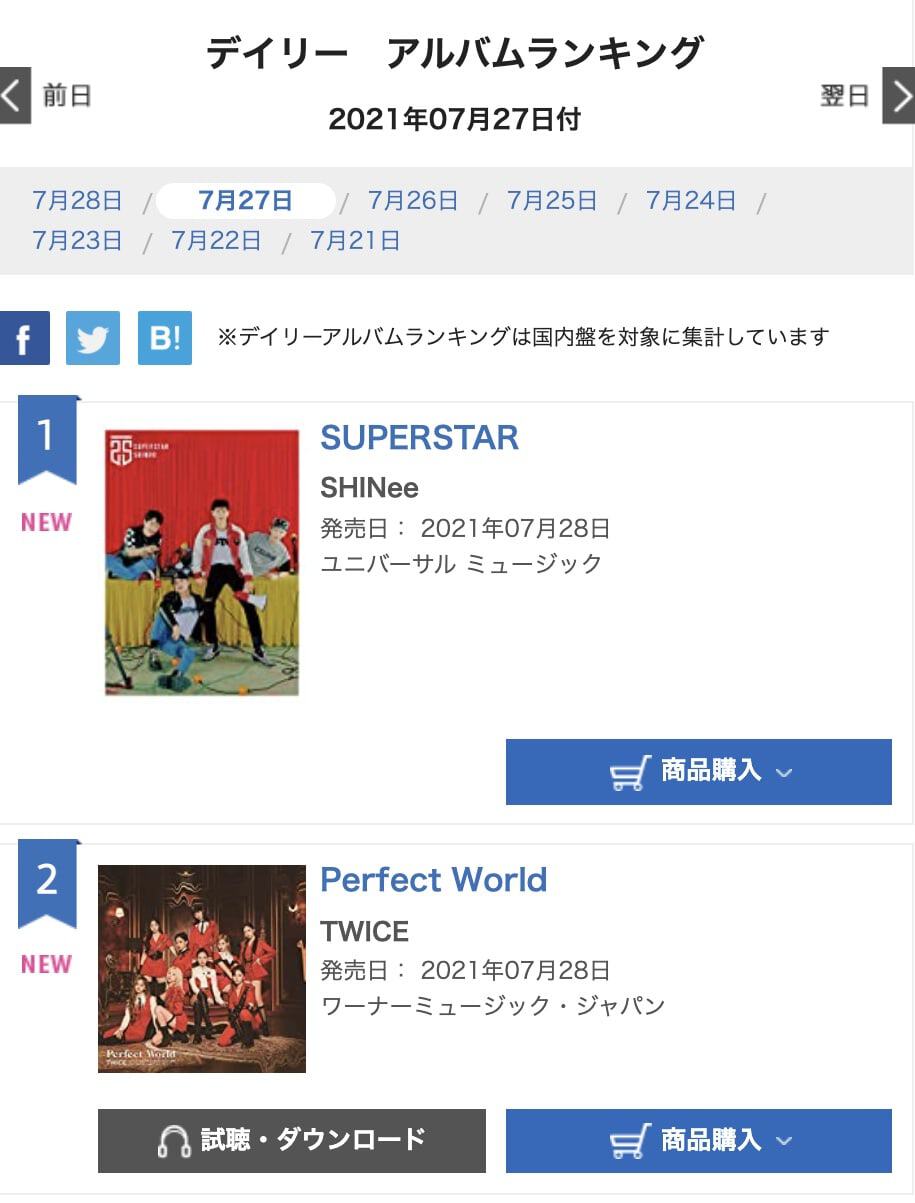Click cart icon for SUPERSTAR purchase

point(630,773)
